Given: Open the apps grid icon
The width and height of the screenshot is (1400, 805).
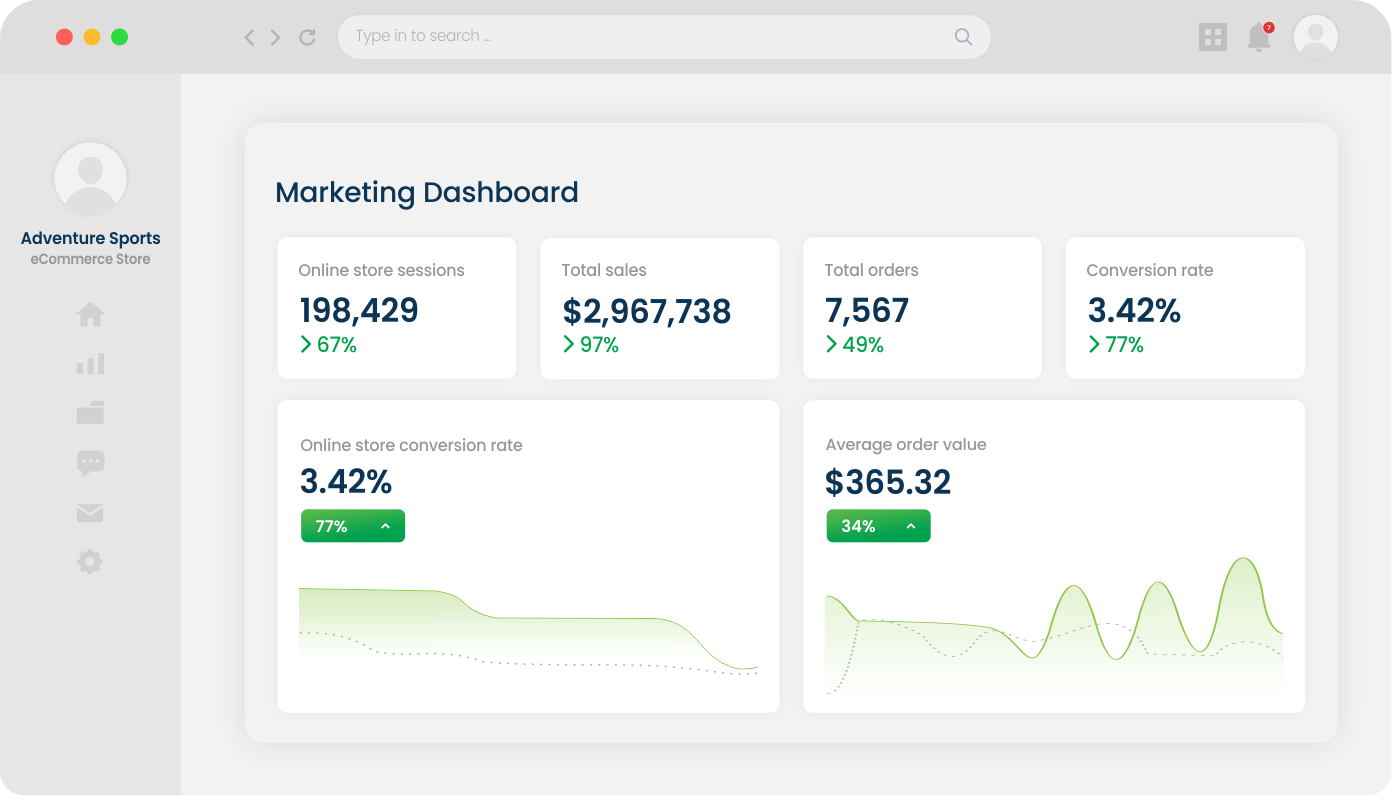Looking at the screenshot, I should pyautogui.click(x=1212, y=38).
